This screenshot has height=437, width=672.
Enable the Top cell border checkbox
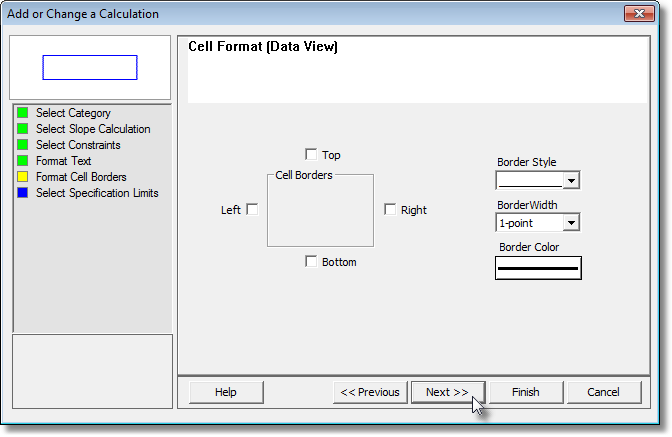(x=311, y=154)
